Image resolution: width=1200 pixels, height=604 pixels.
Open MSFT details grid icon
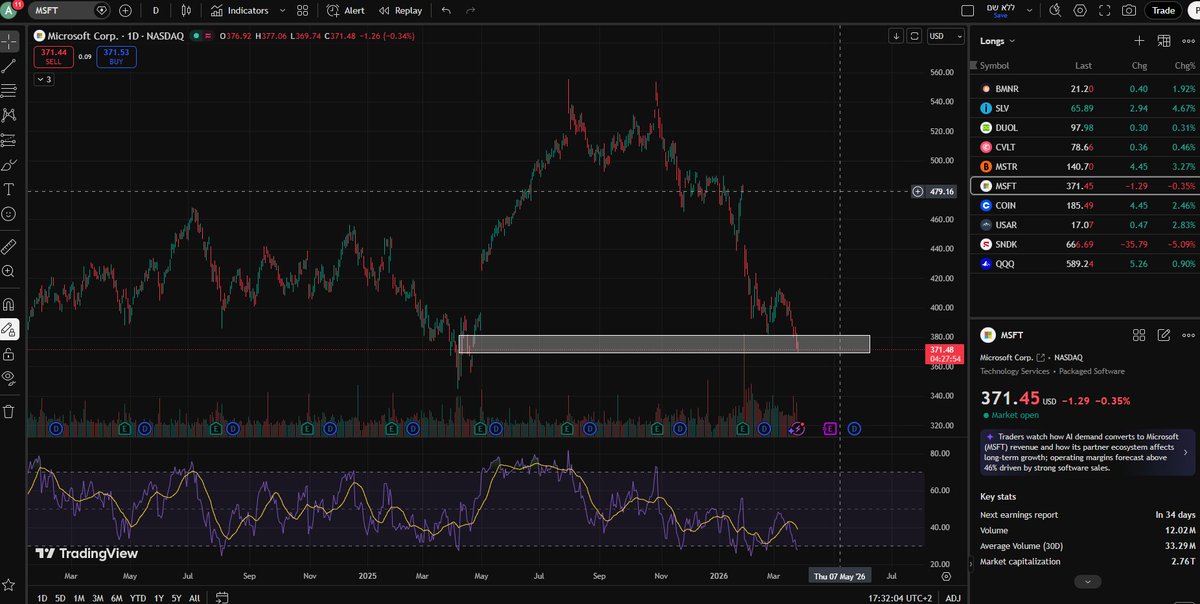pyautogui.click(x=1139, y=335)
